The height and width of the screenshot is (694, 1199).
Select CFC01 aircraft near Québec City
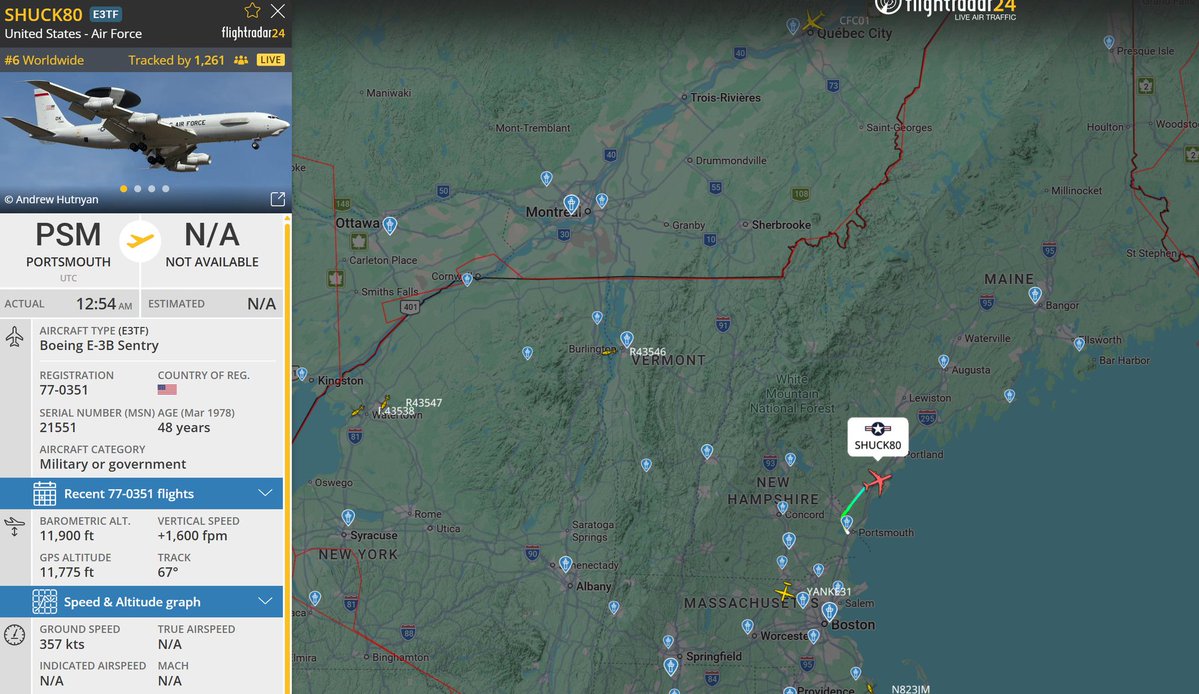pyautogui.click(x=814, y=21)
